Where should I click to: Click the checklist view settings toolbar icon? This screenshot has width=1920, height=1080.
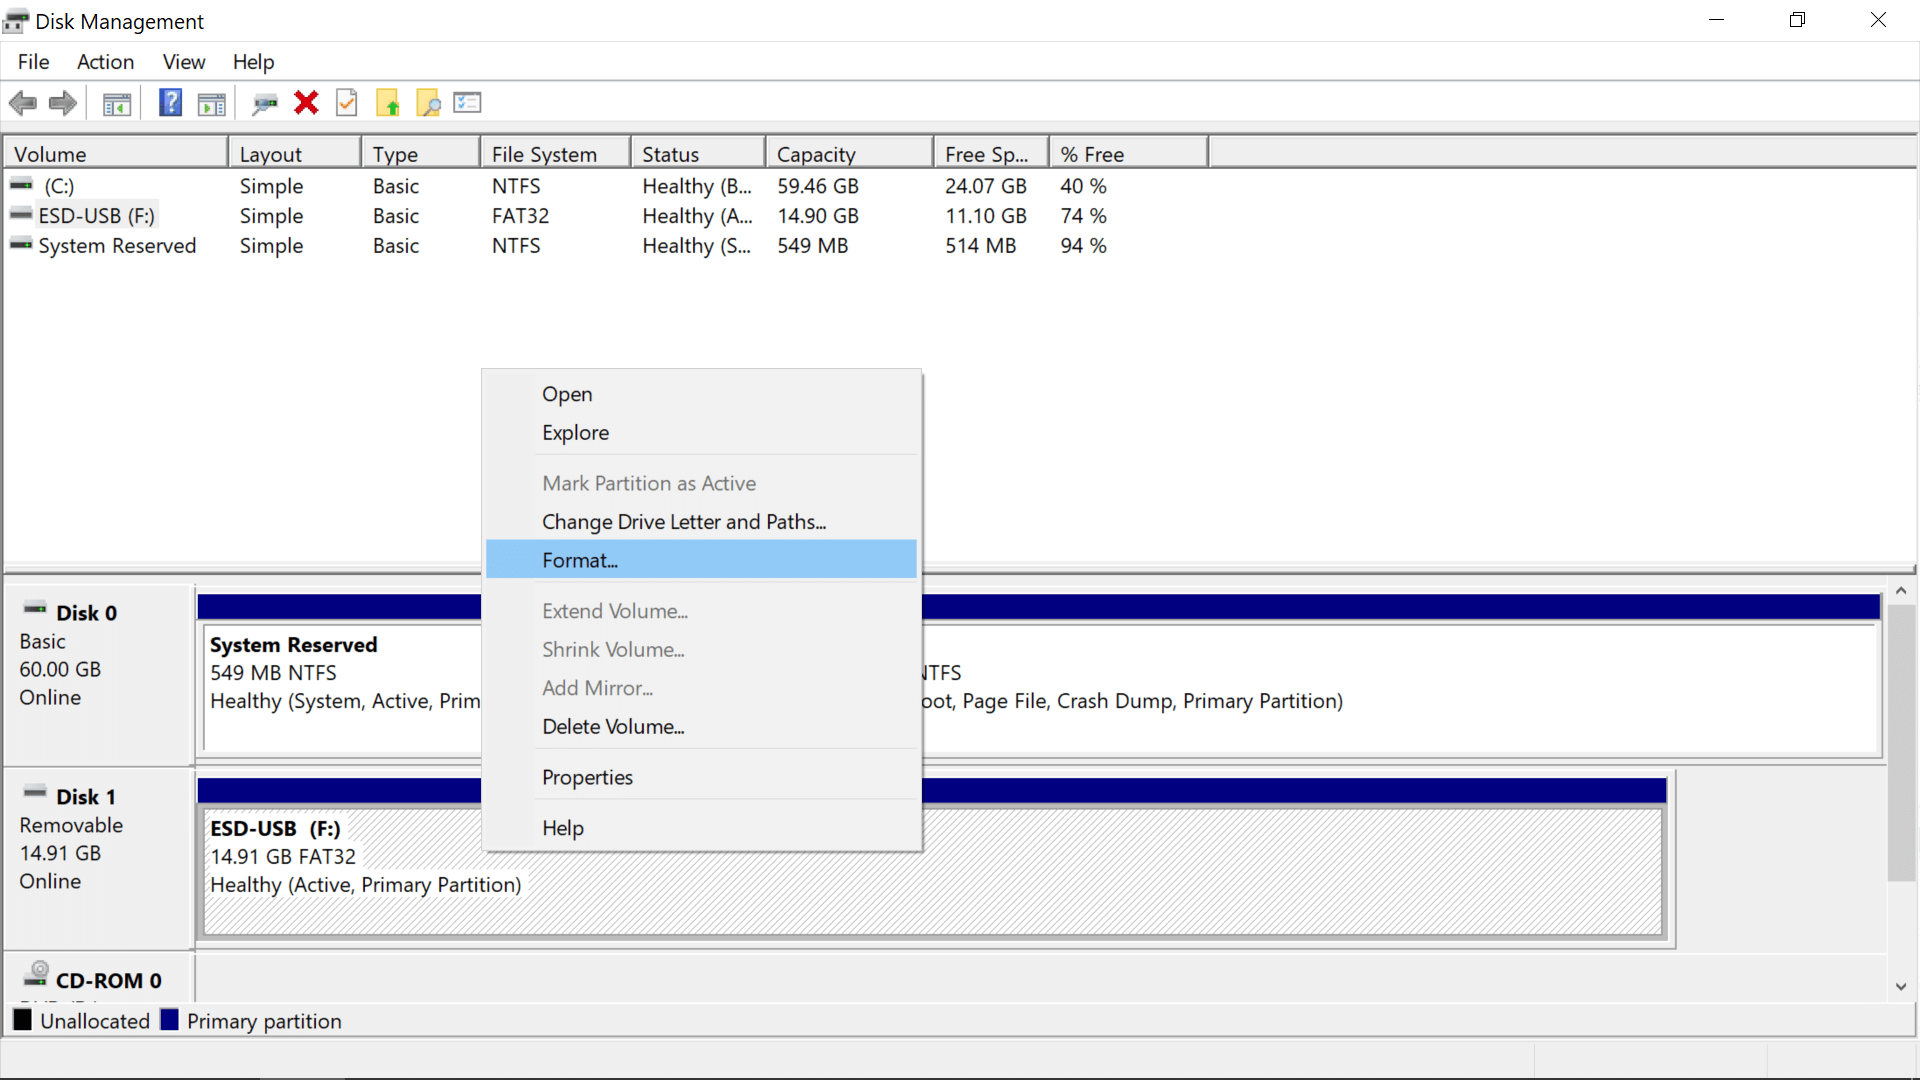coord(467,103)
